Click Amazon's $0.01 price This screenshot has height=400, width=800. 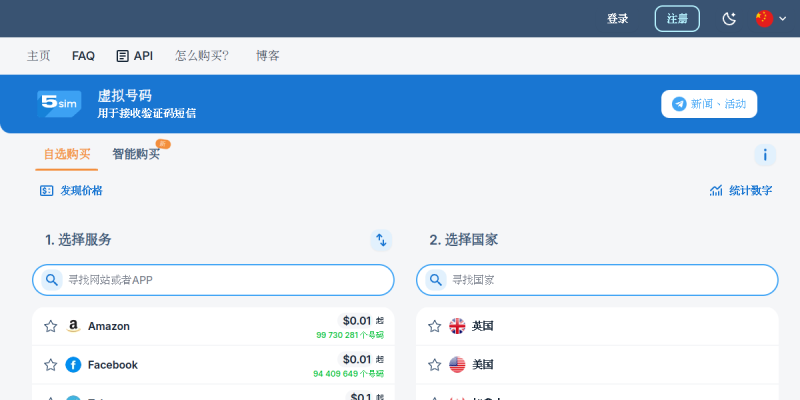coord(357,321)
